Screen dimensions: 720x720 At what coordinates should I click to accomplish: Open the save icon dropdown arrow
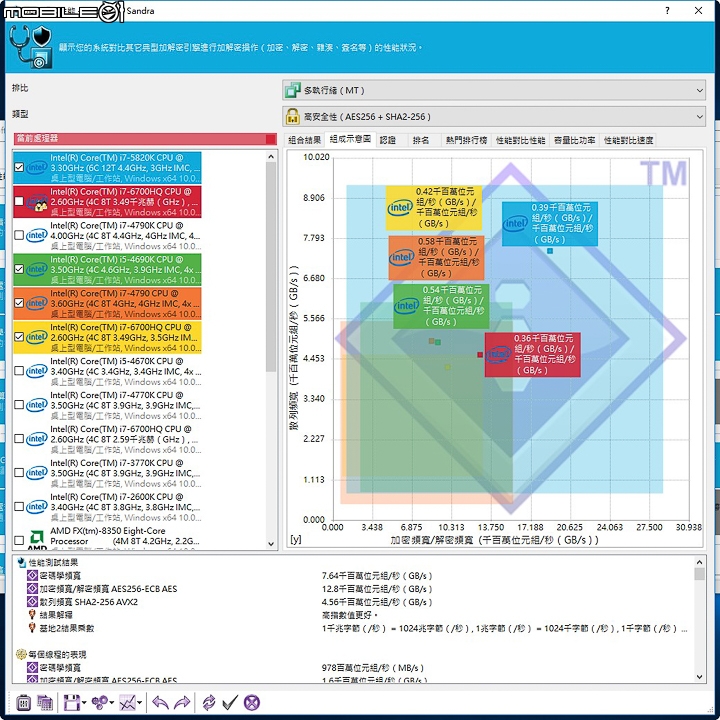pos(84,703)
